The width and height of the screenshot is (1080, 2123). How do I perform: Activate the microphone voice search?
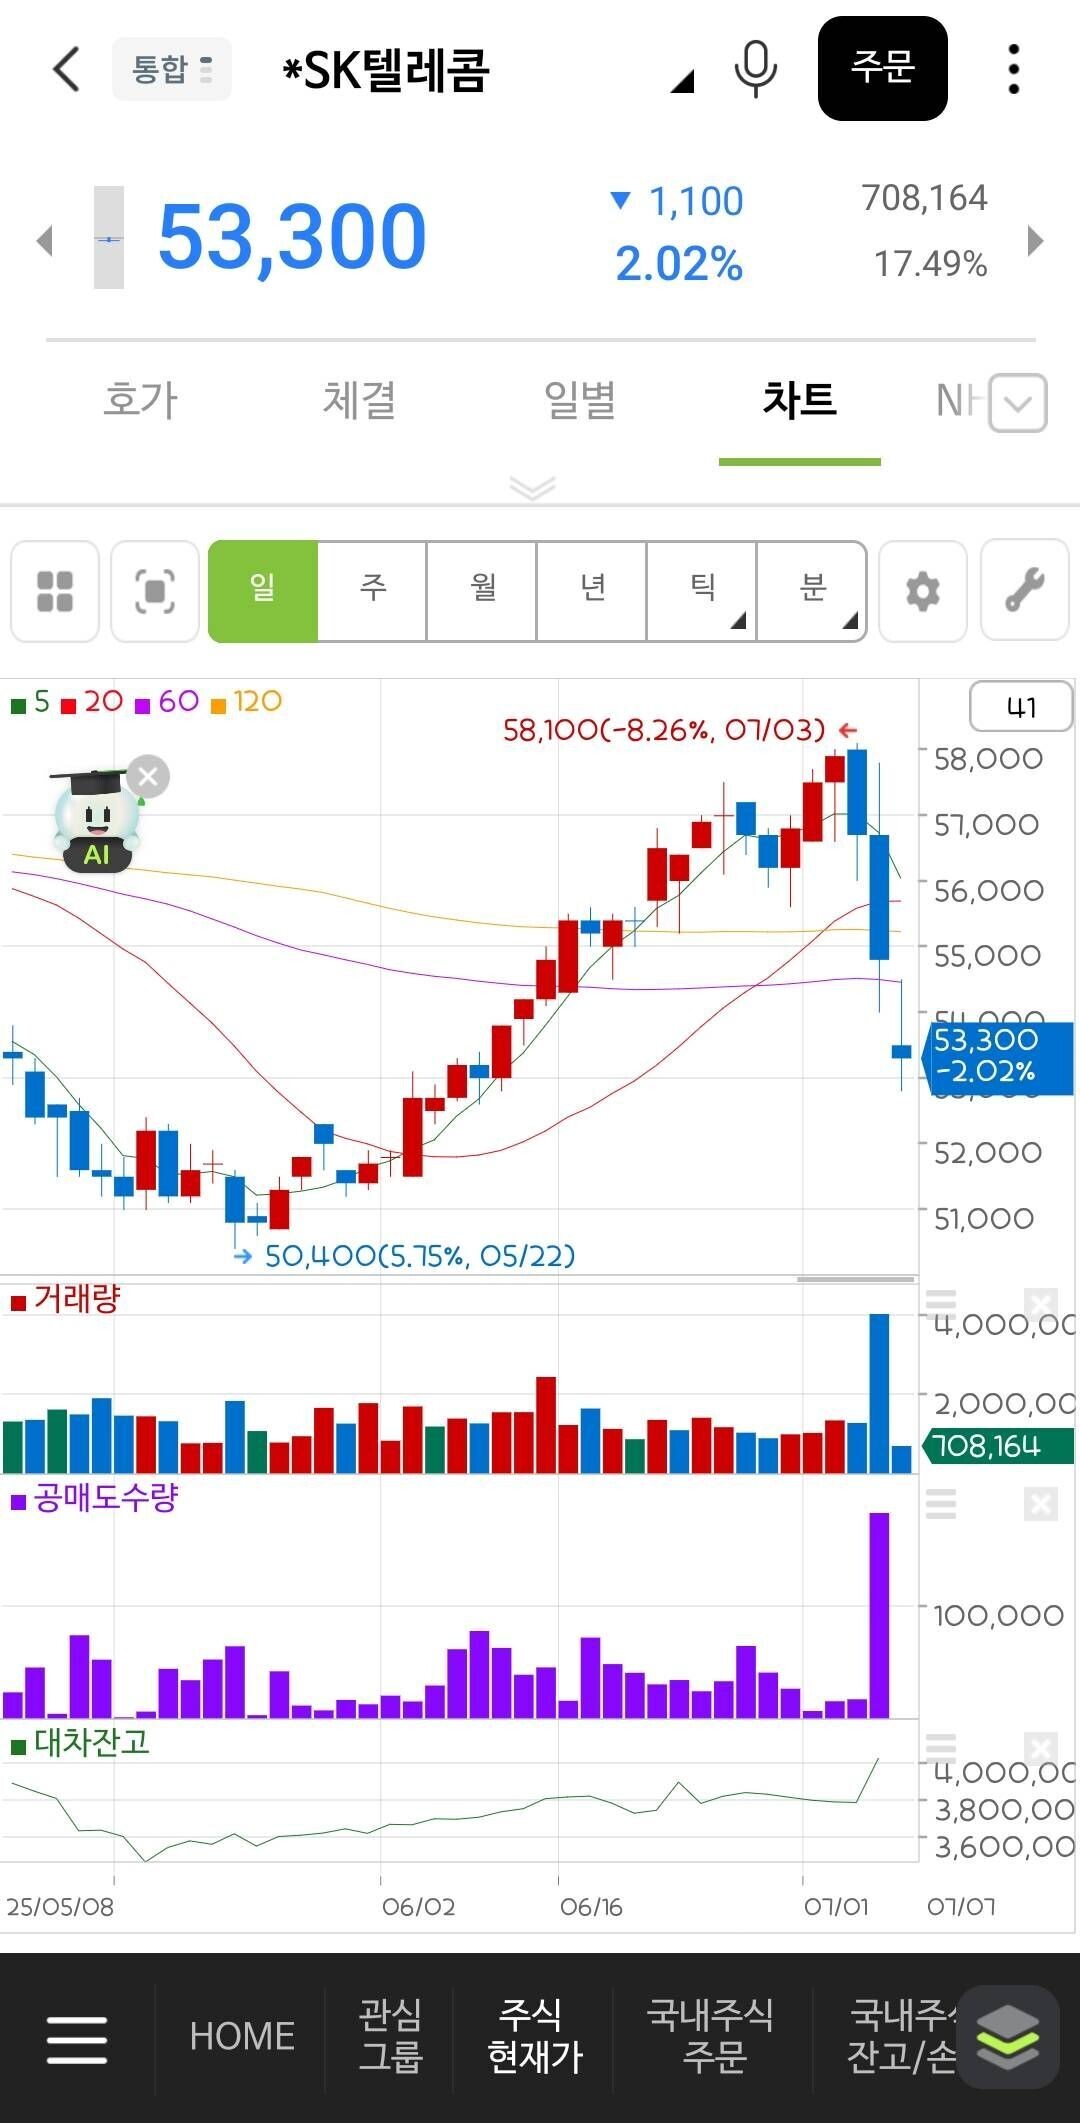[755, 69]
